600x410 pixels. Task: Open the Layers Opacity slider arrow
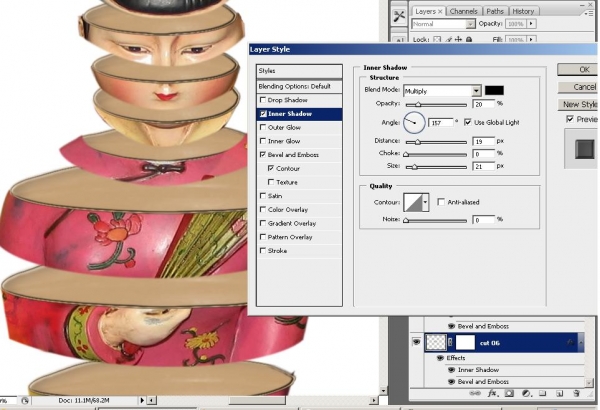(x=531, y=24)
